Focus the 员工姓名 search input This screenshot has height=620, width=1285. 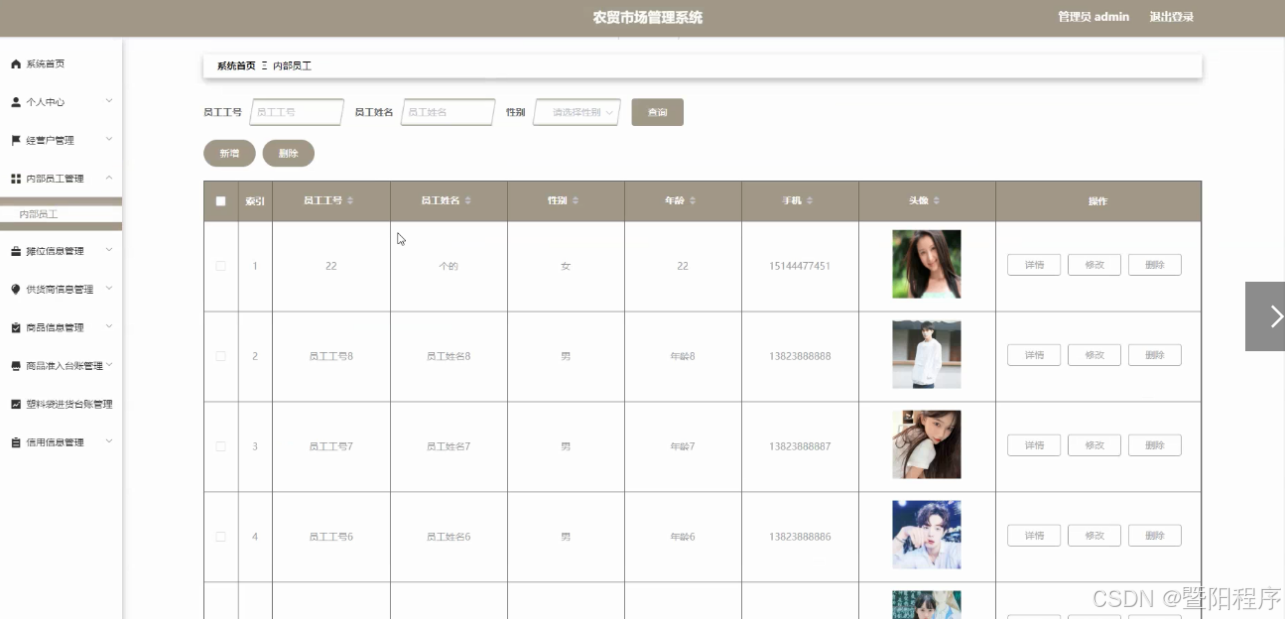point(448,112)
